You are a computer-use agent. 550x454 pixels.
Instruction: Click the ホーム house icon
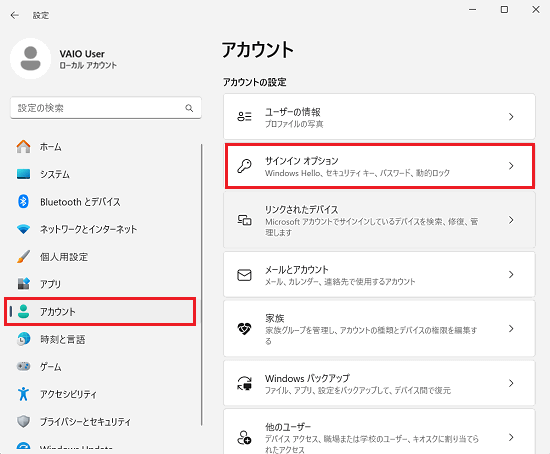tap(24, 147)
